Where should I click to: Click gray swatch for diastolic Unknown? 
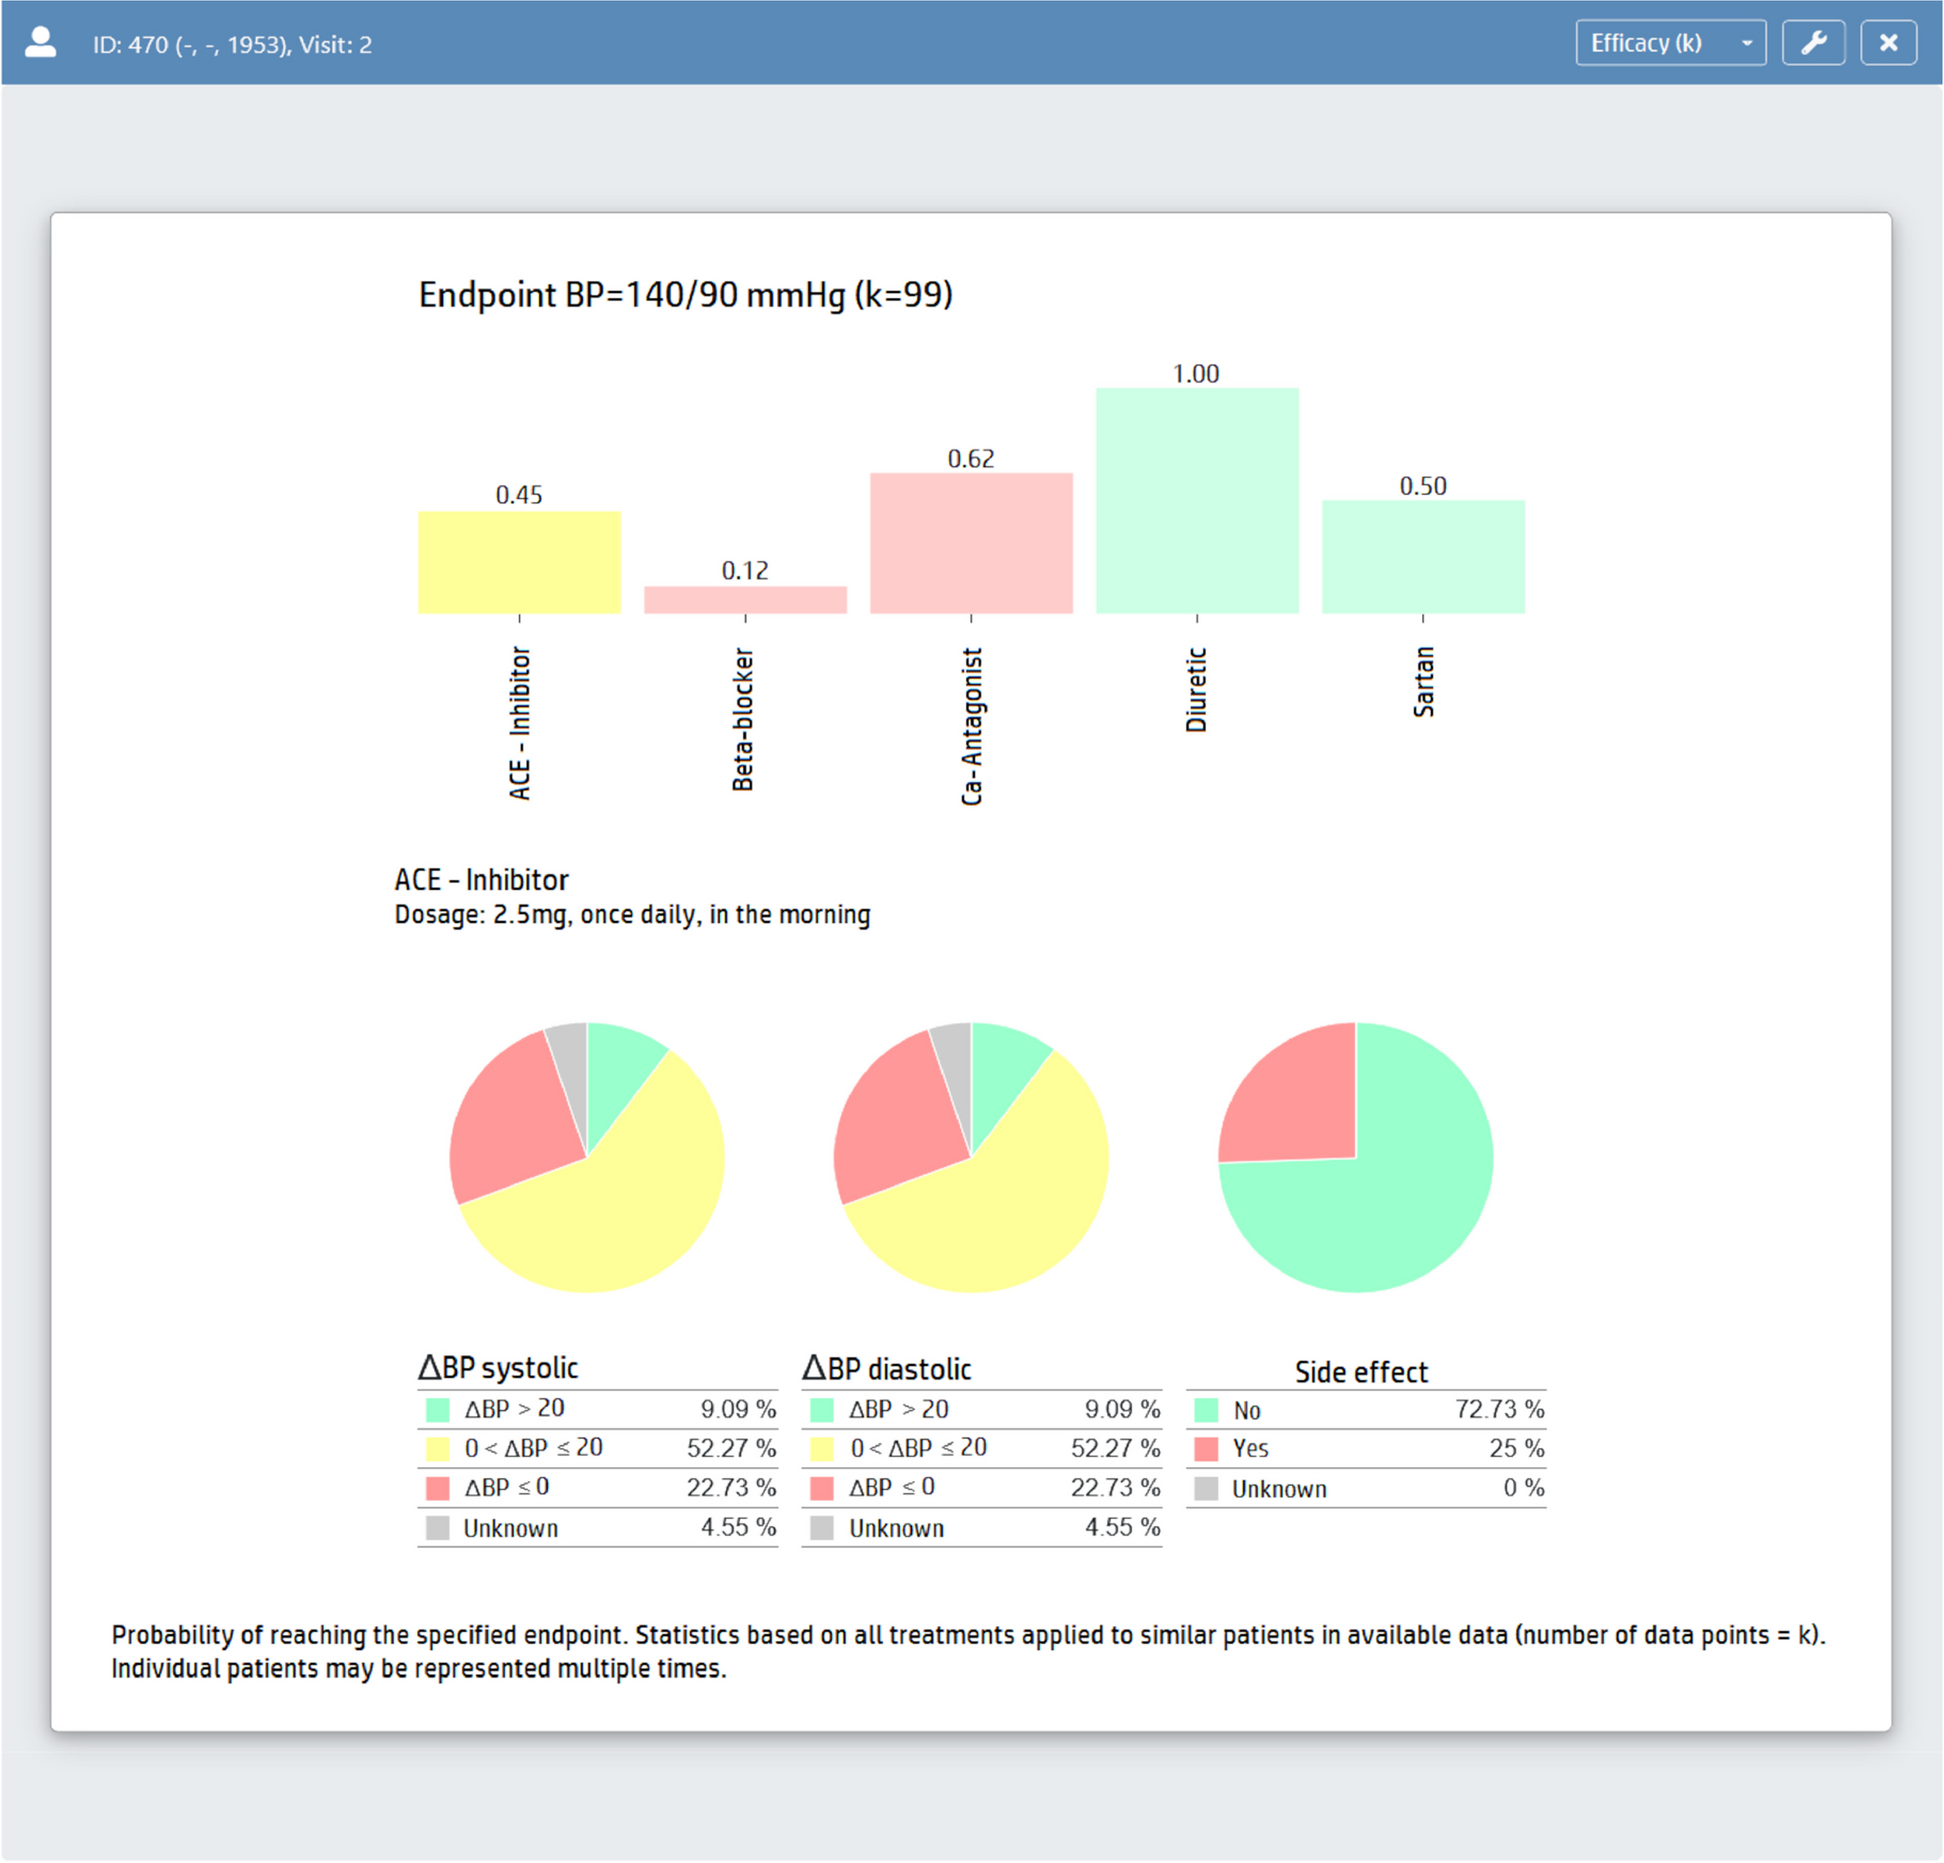(x=821, y=1527)
